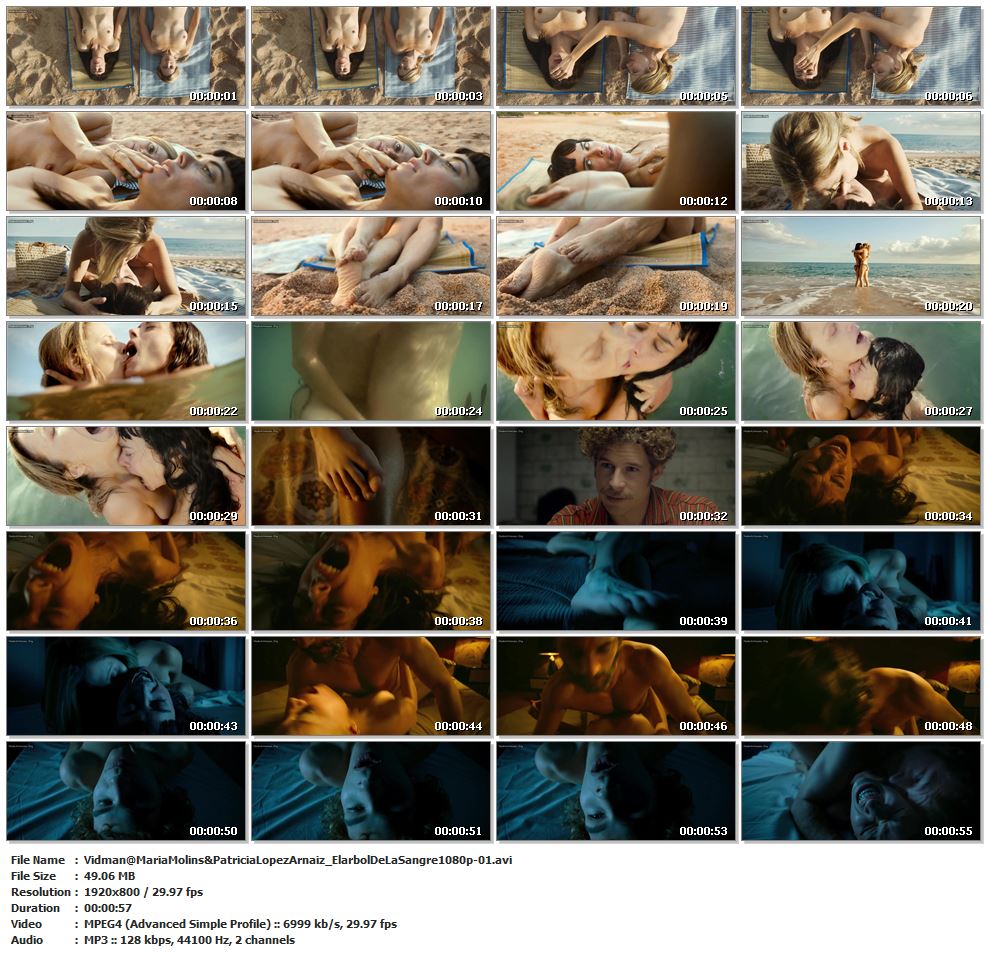This screenshot has height=953, width=987.
Task: Select the wide seashore frame at 00:00:20
Action: [x=861, y=266]
